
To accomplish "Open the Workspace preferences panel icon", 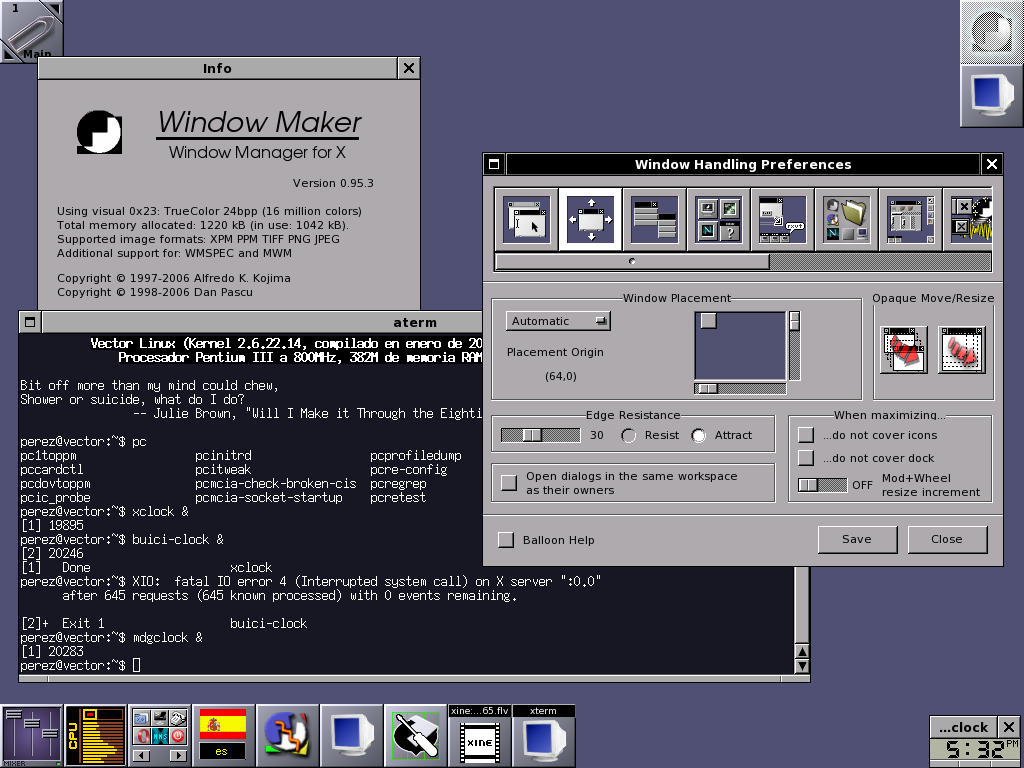I will click(910, 219).
